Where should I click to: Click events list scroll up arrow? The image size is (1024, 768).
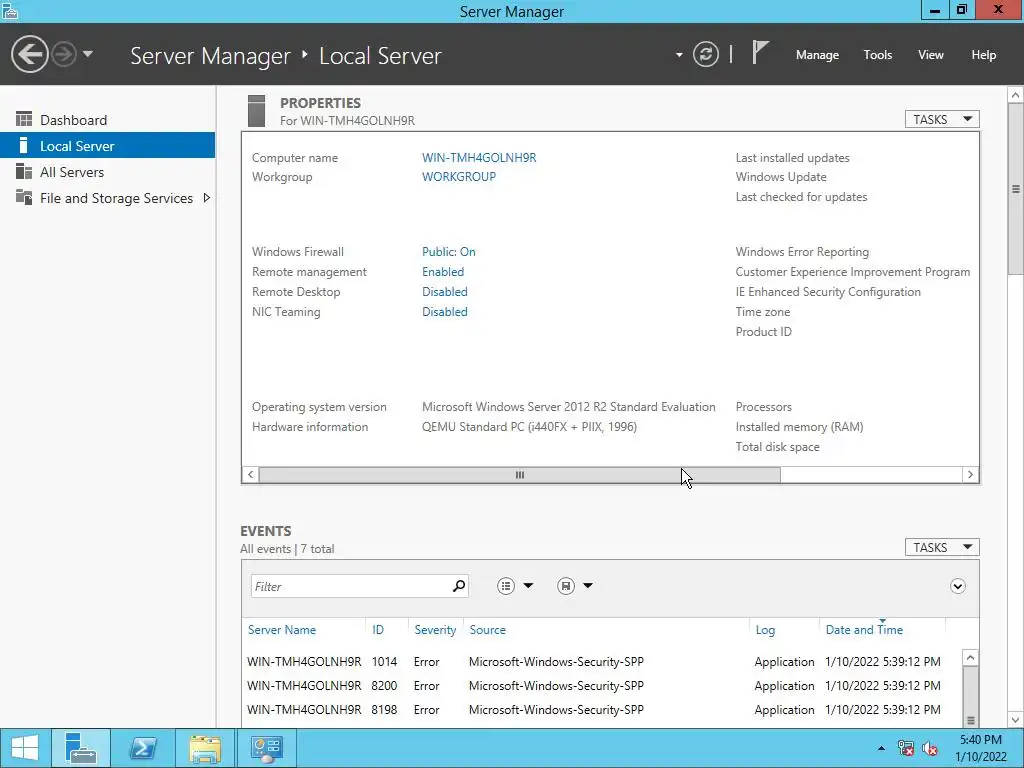coord(970,658)
